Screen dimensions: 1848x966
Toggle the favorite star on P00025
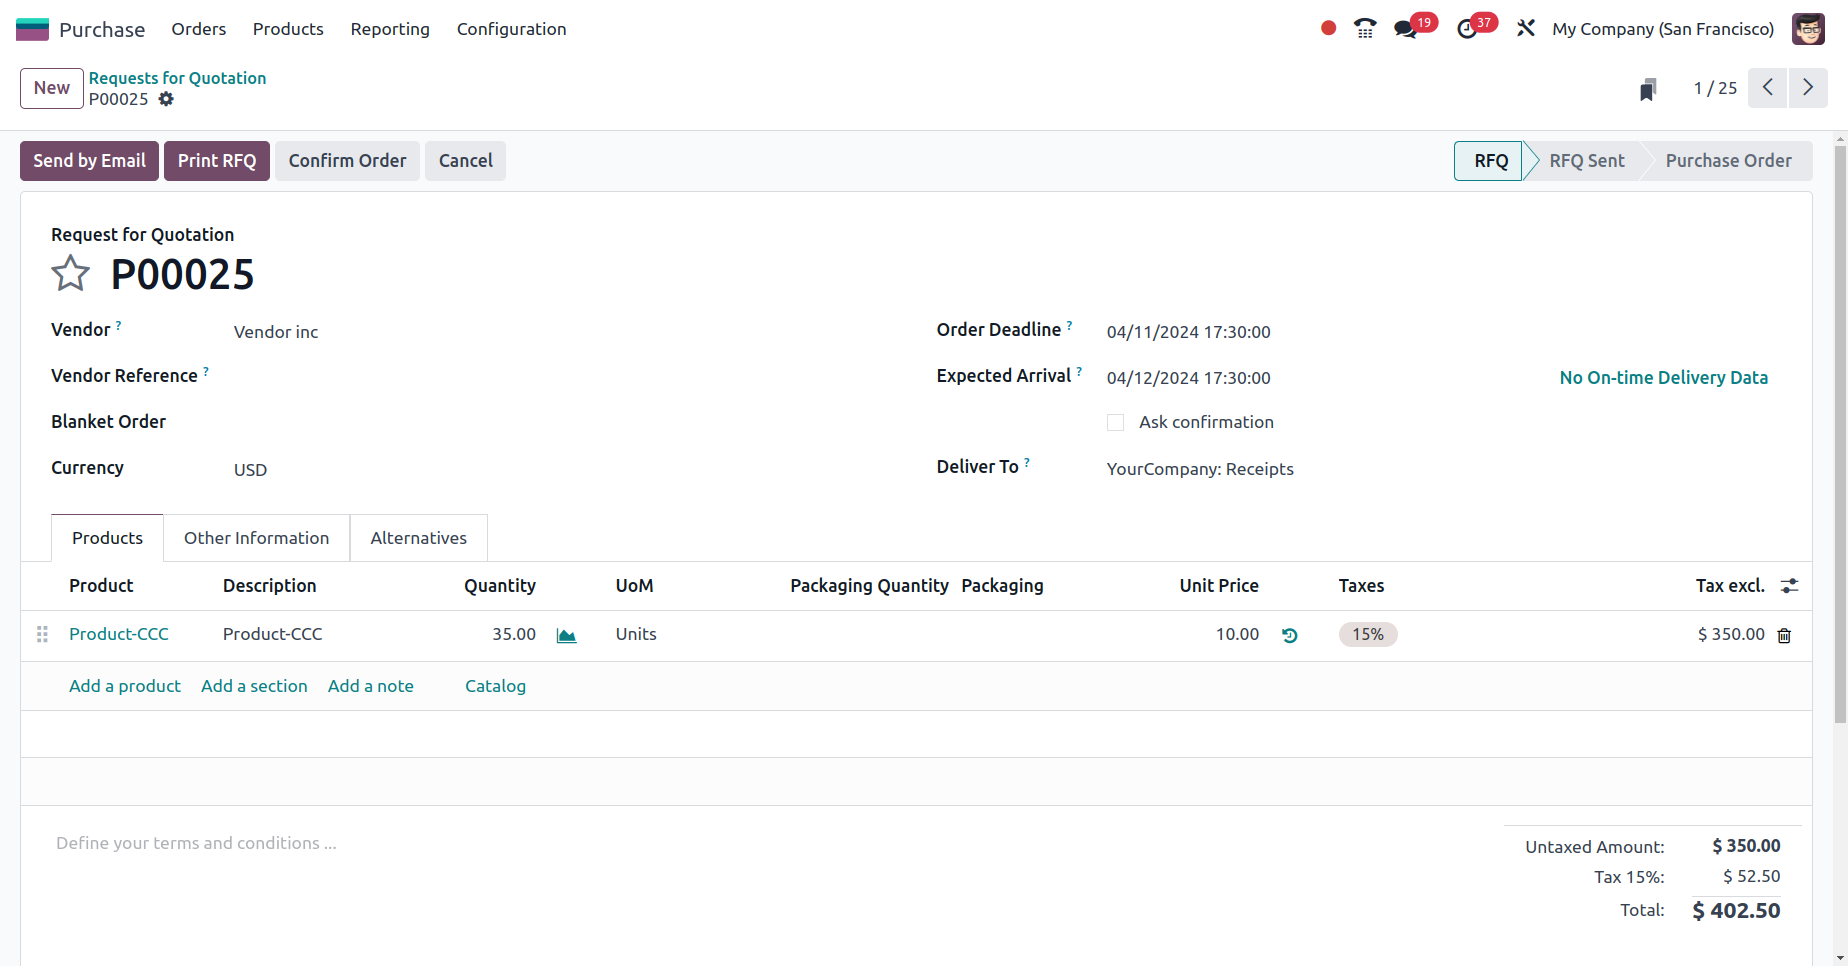[70, 272]
